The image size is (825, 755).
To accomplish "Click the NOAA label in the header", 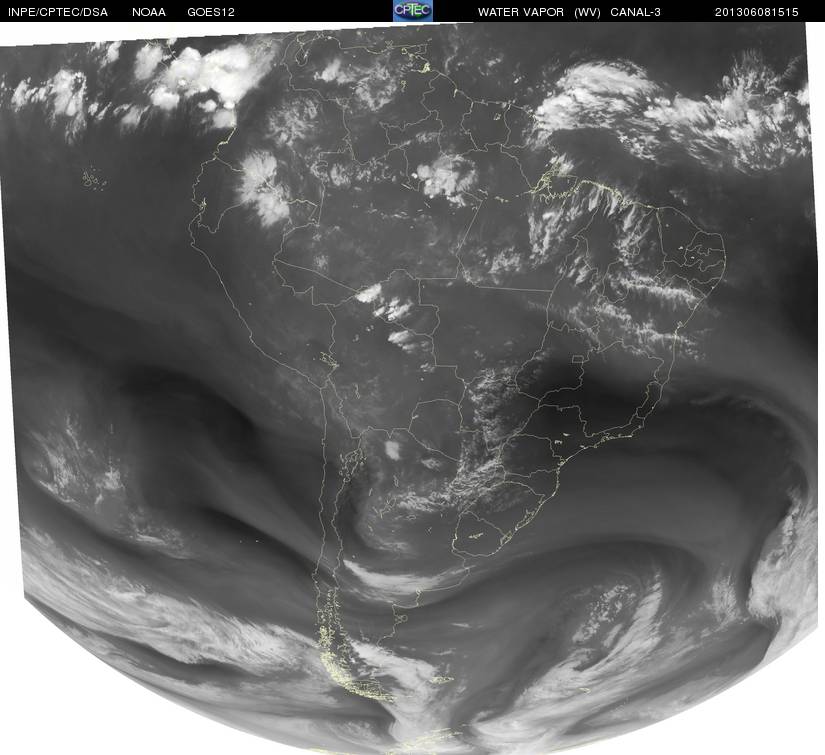I will pos(149,12).
